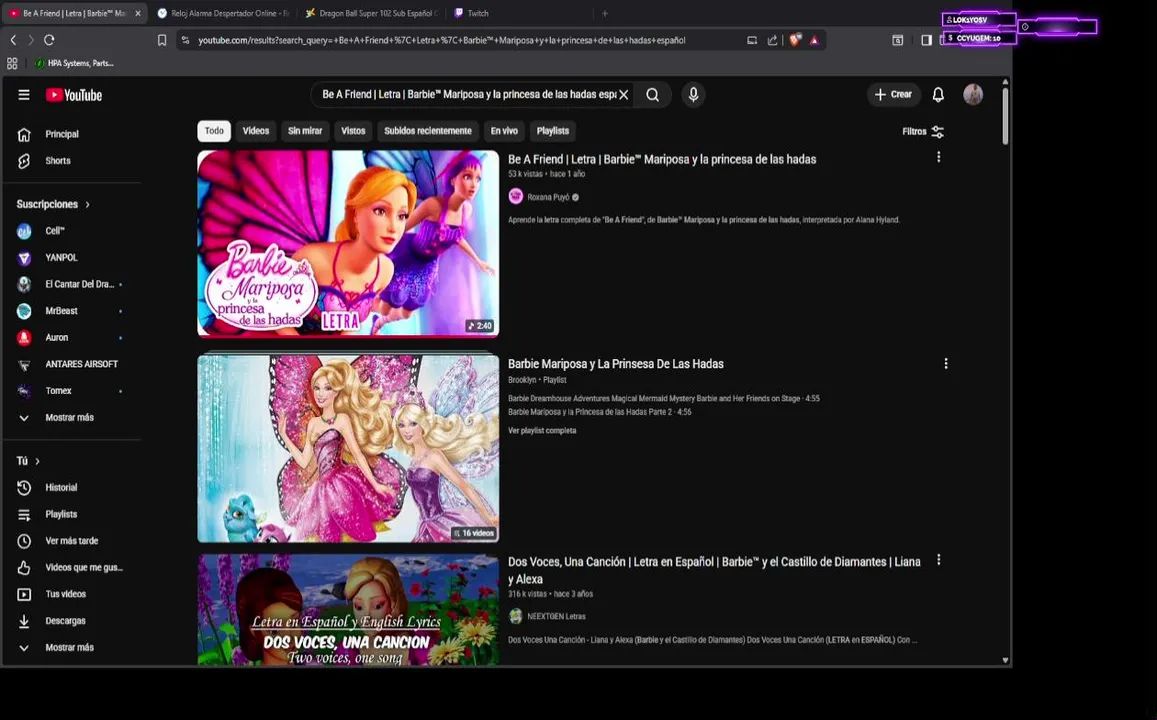Open options for Be A Friend video
1157x720 pixels.
point(939,157)
